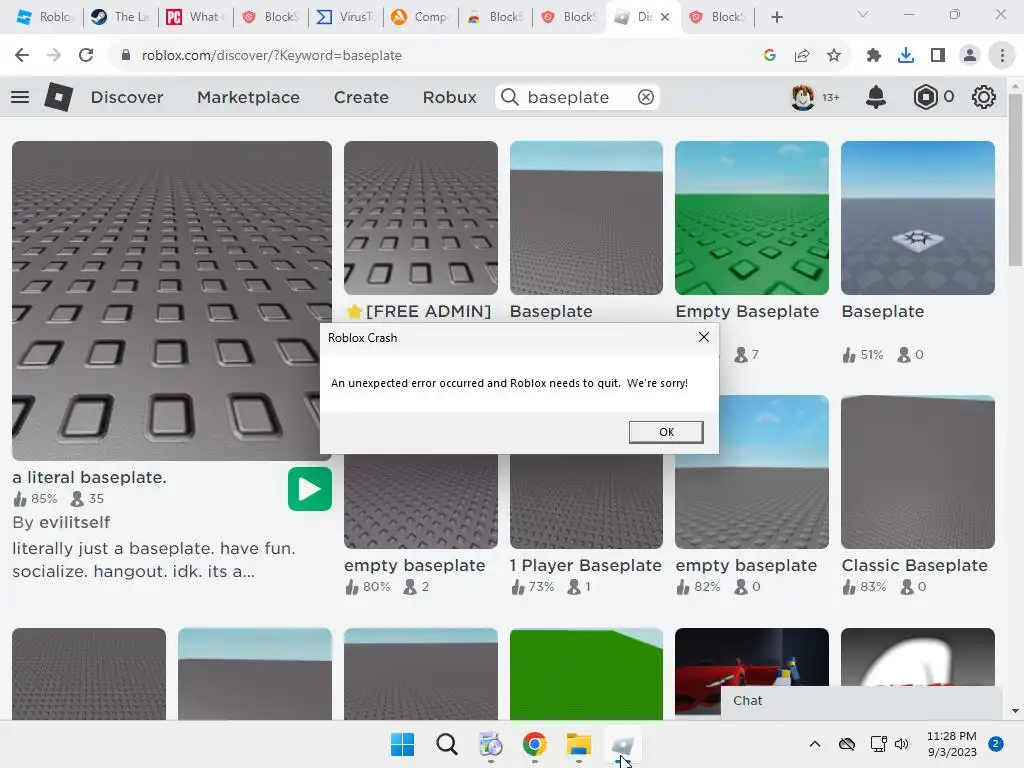
Task: Open the Chrome profile icon
Action: 970,56
